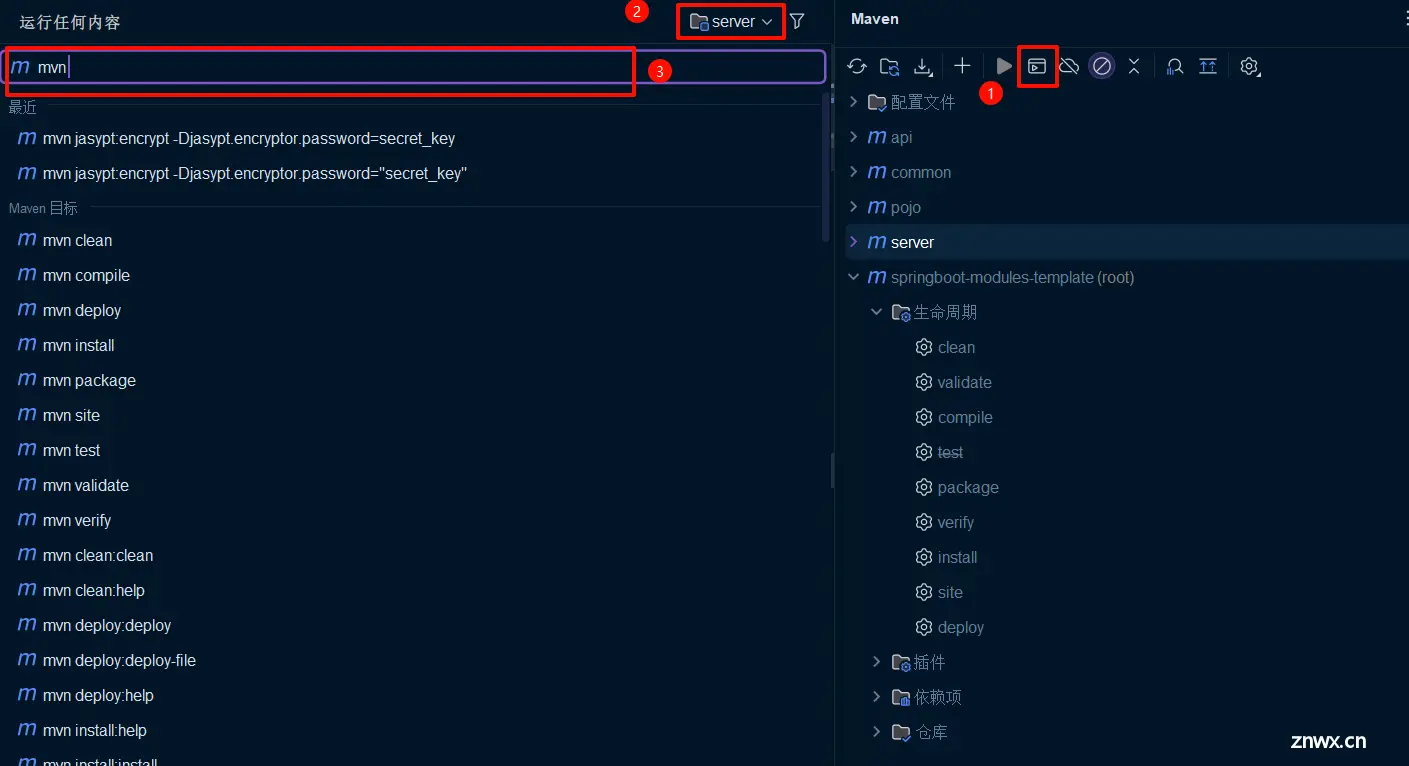Expand the pojo module node
The height and width of the screenshot is (766, 1409).
853,207
